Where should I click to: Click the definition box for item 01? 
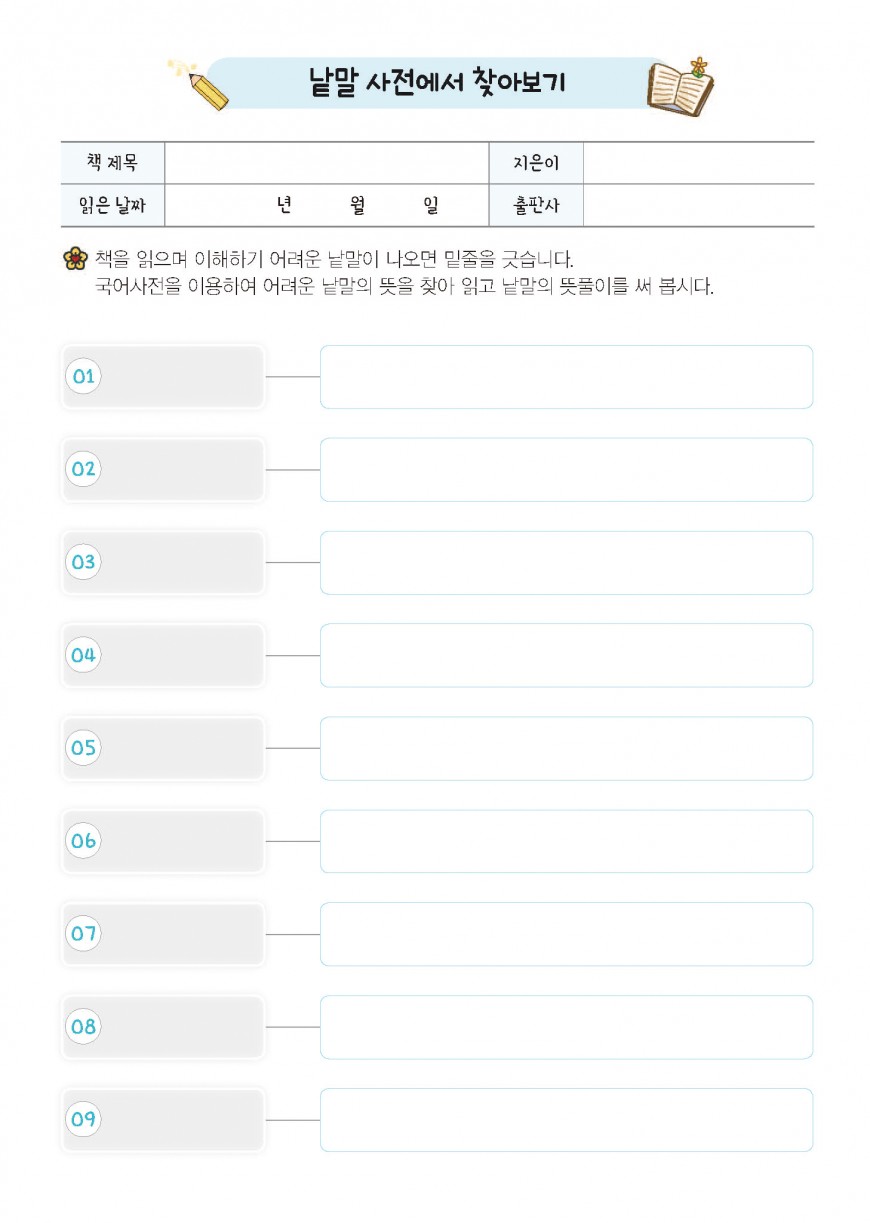[x=566, y=377]
